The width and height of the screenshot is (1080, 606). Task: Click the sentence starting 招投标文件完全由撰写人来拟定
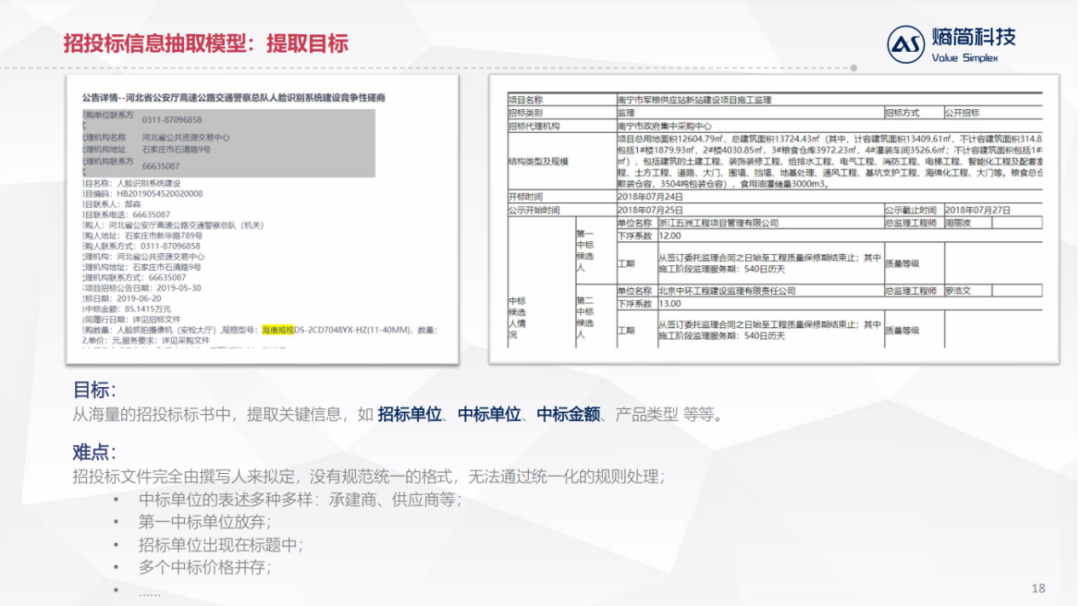click(x=368, y=477)
